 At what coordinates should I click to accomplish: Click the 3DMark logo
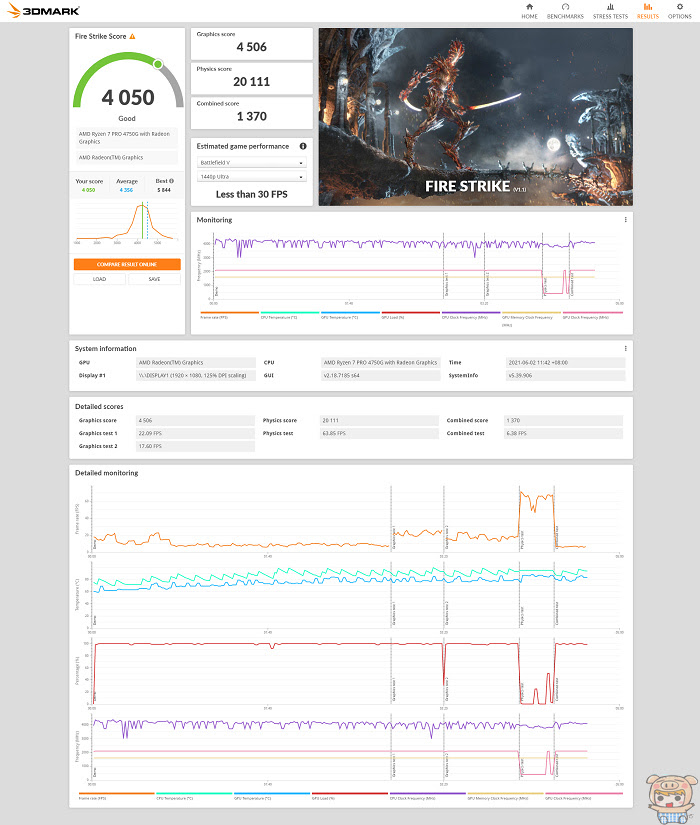(43, 11)
